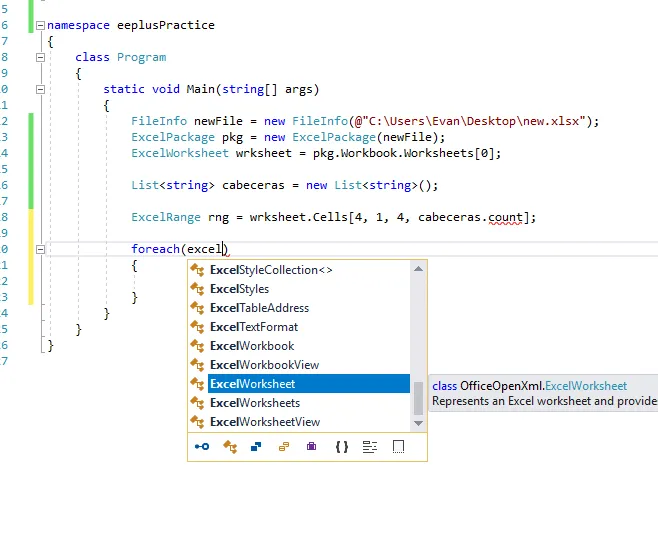
Task: Click class icon beside ExcelStyles
Action: pos(197,289)
